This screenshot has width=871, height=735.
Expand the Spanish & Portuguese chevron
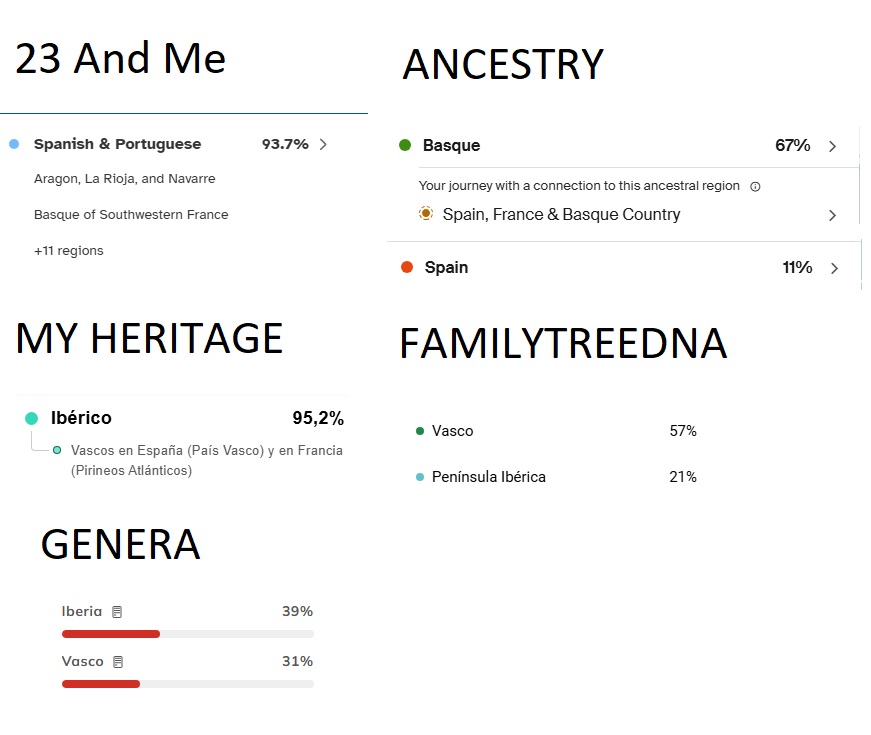[323, 144]
